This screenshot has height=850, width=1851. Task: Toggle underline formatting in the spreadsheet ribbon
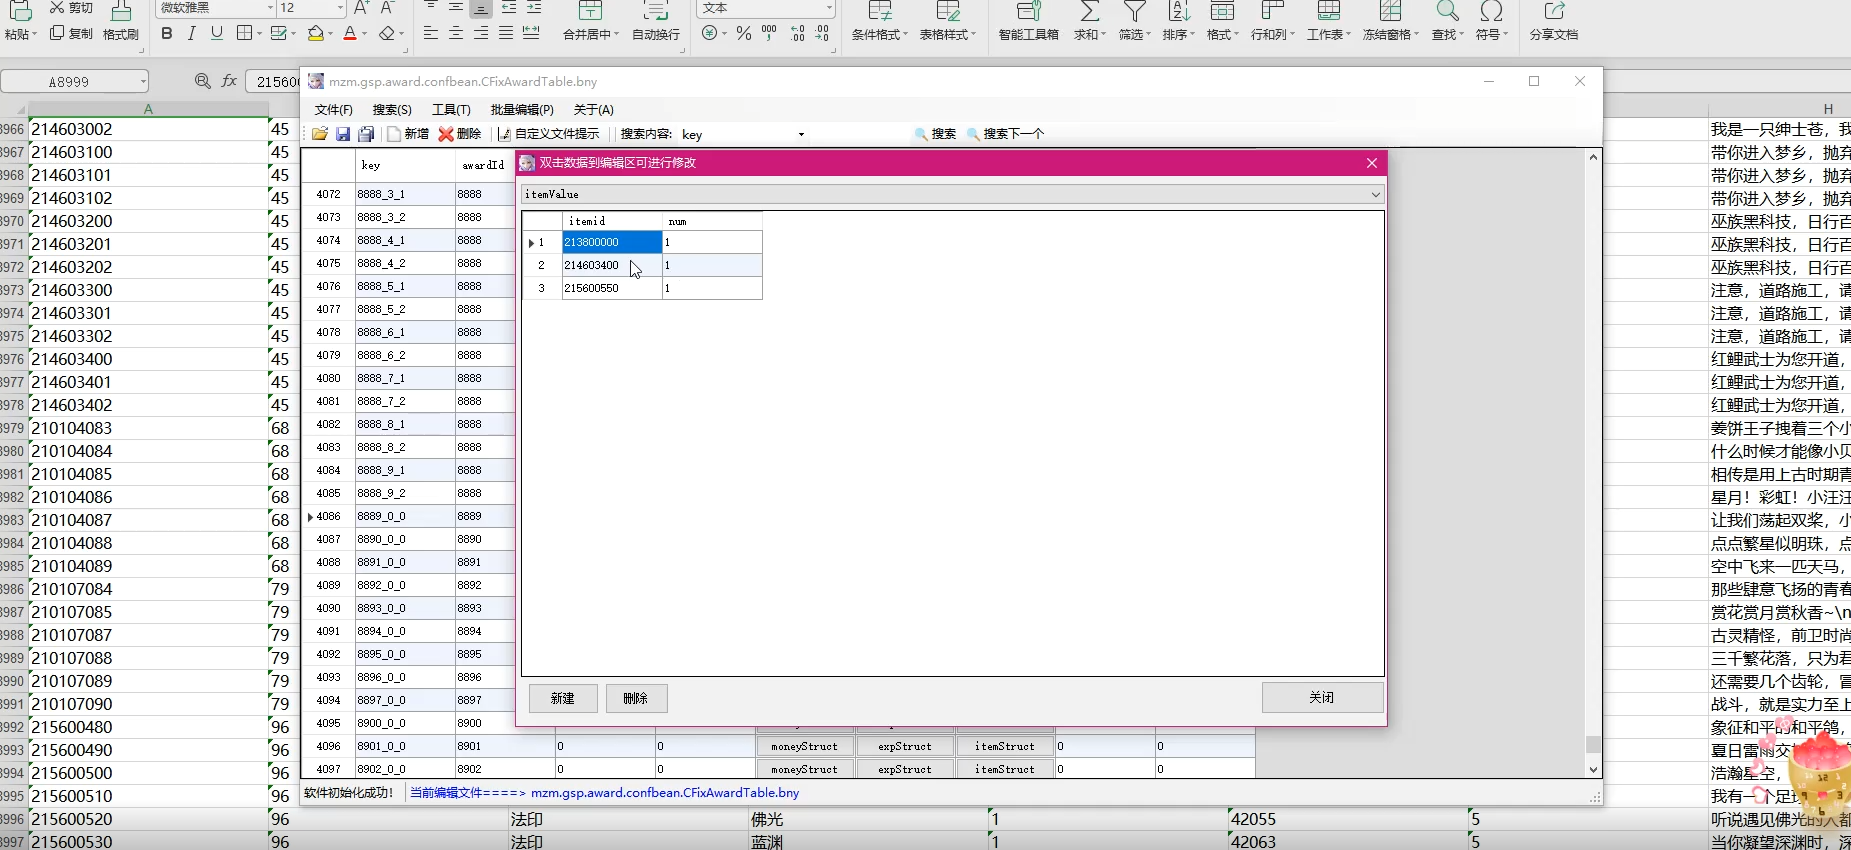[x=217, y=34]
